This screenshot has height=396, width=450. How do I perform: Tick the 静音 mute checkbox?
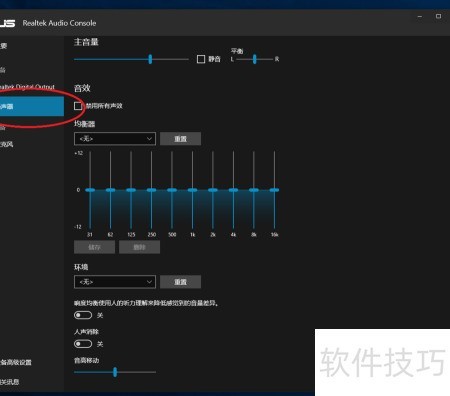tap(201, 59)
